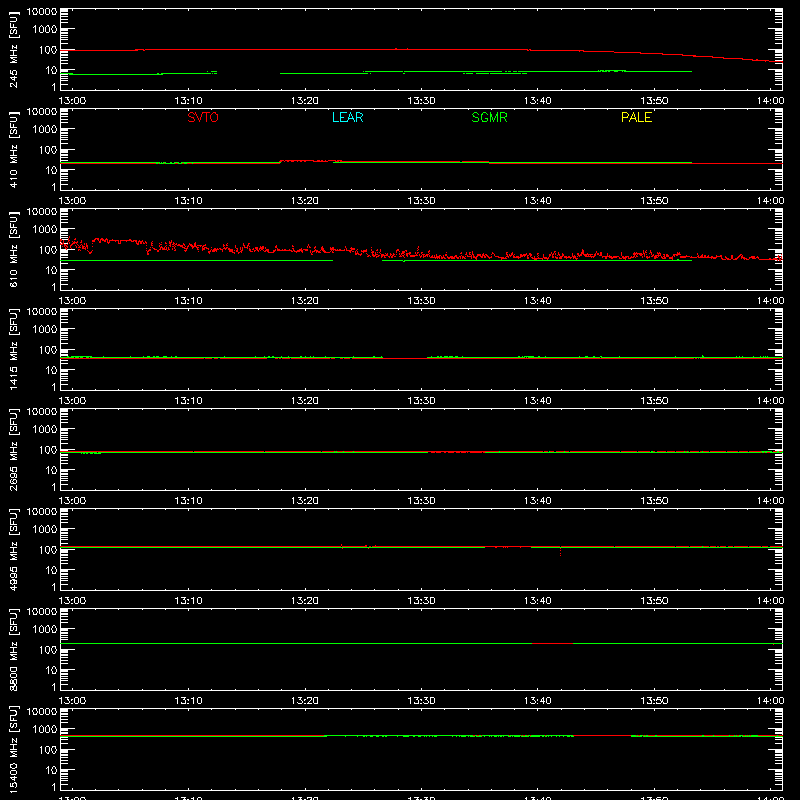Click the 610 MHz panel's 13:30 time label
The image size is (800, 800).
(x=421, y=301)
